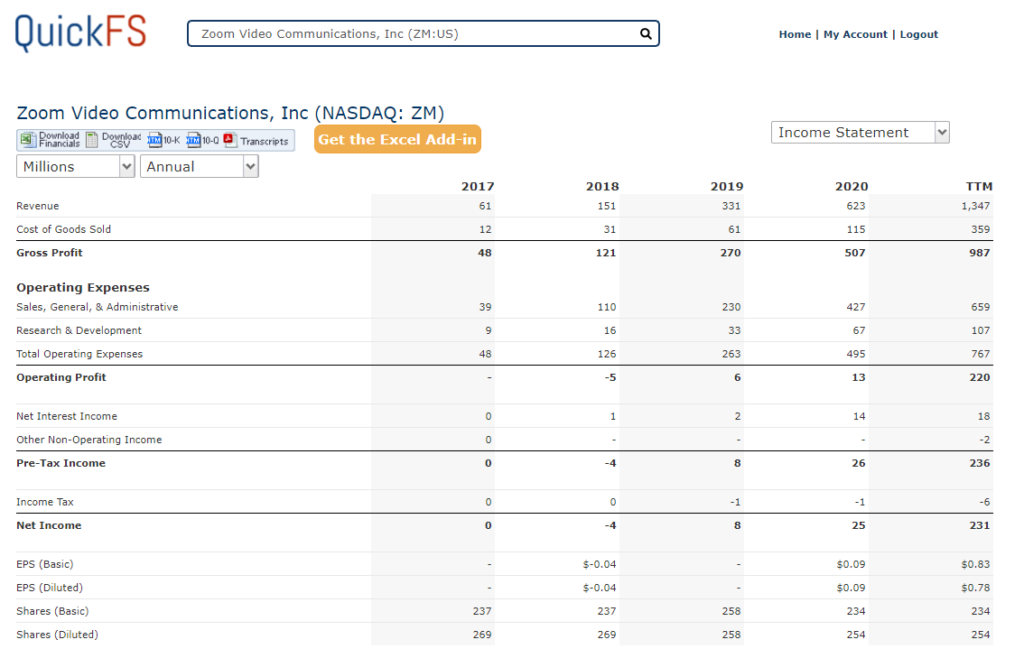This screenshot has height=649, width=1024.
Task: Click the Logout link
Action: point(919,35)
